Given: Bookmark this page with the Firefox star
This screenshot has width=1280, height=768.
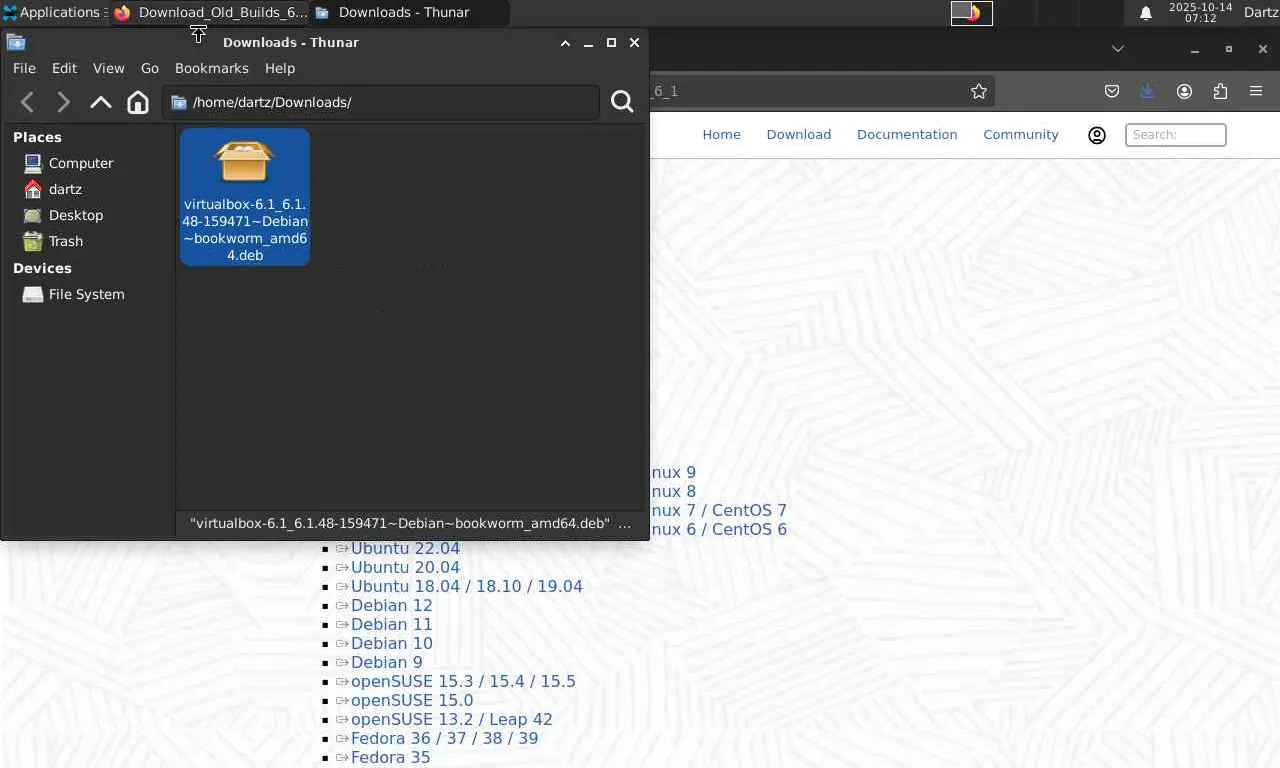Looking at the screenshot, I should coord(979,91).
